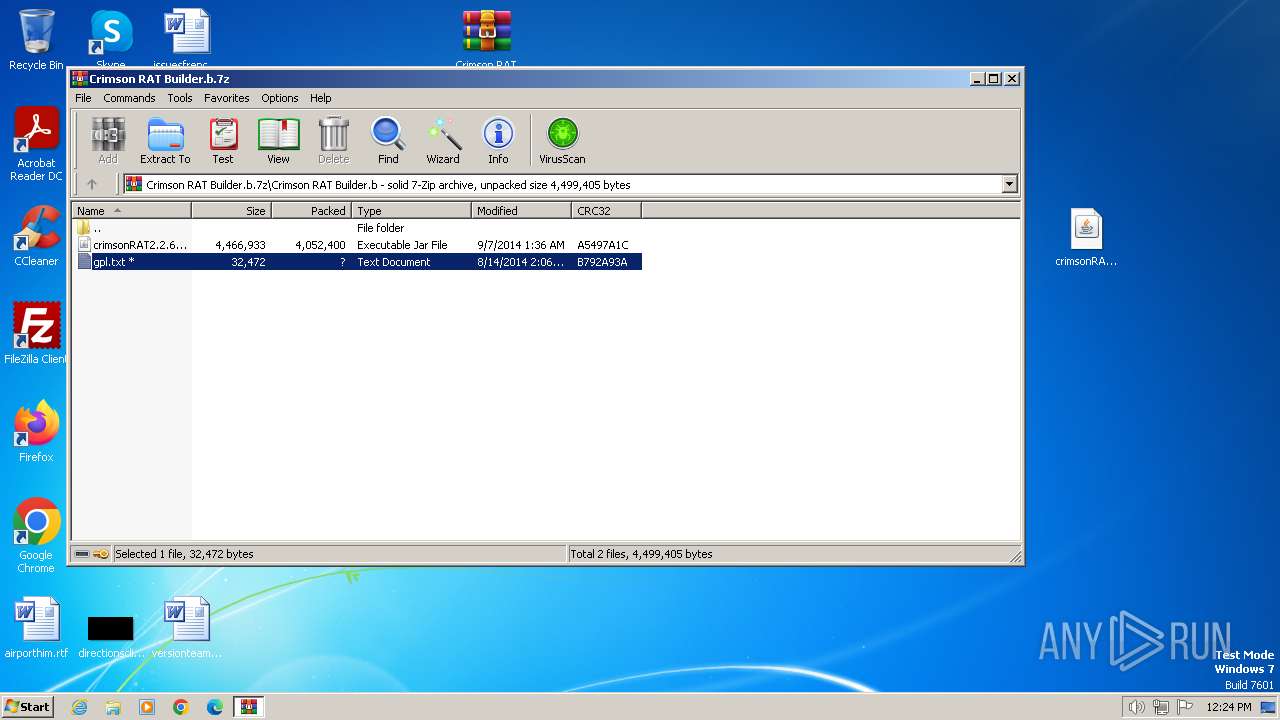
Task: Click the taskbar clock 12:24 PM
Action: coord(1229,707)
